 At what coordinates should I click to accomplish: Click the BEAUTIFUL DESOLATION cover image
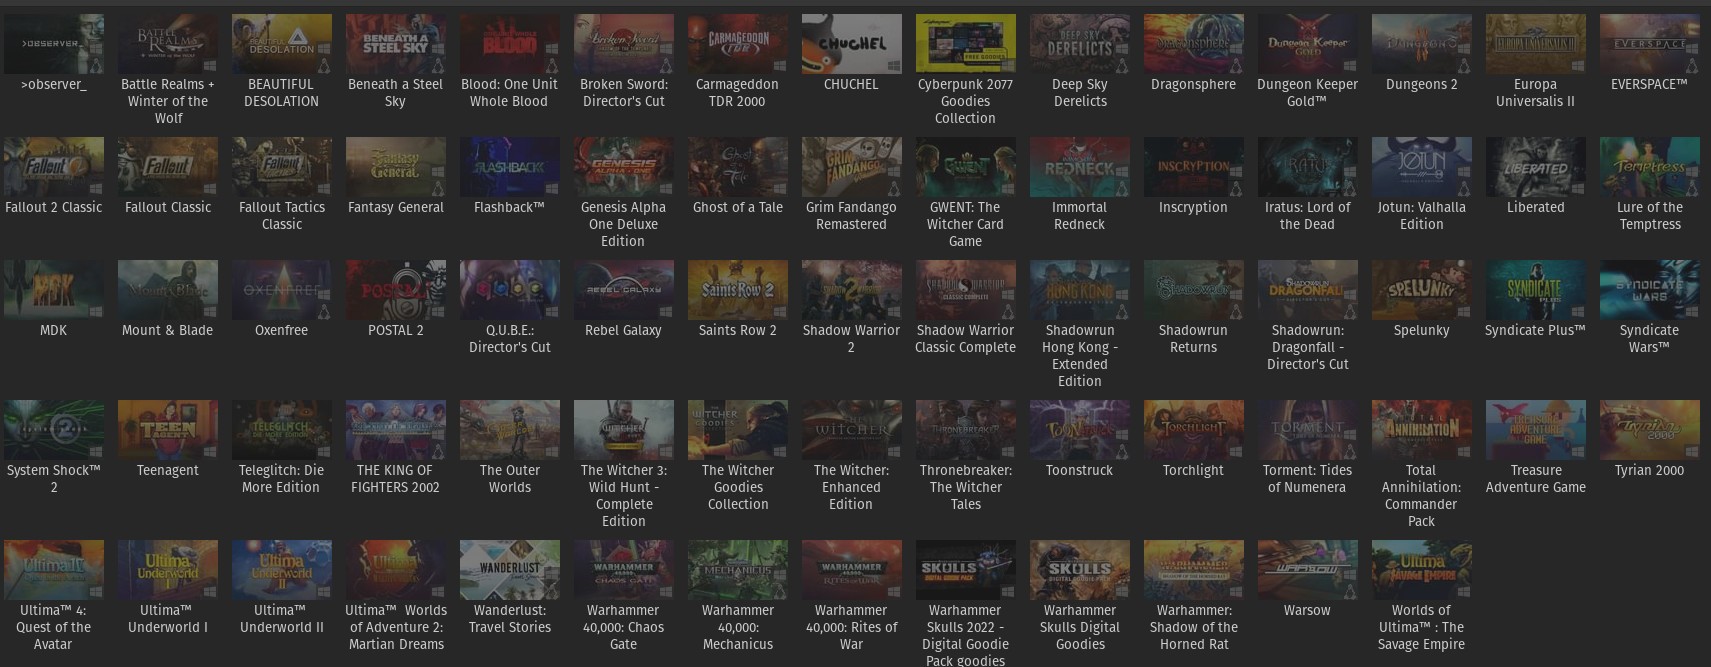coord(282,44)
